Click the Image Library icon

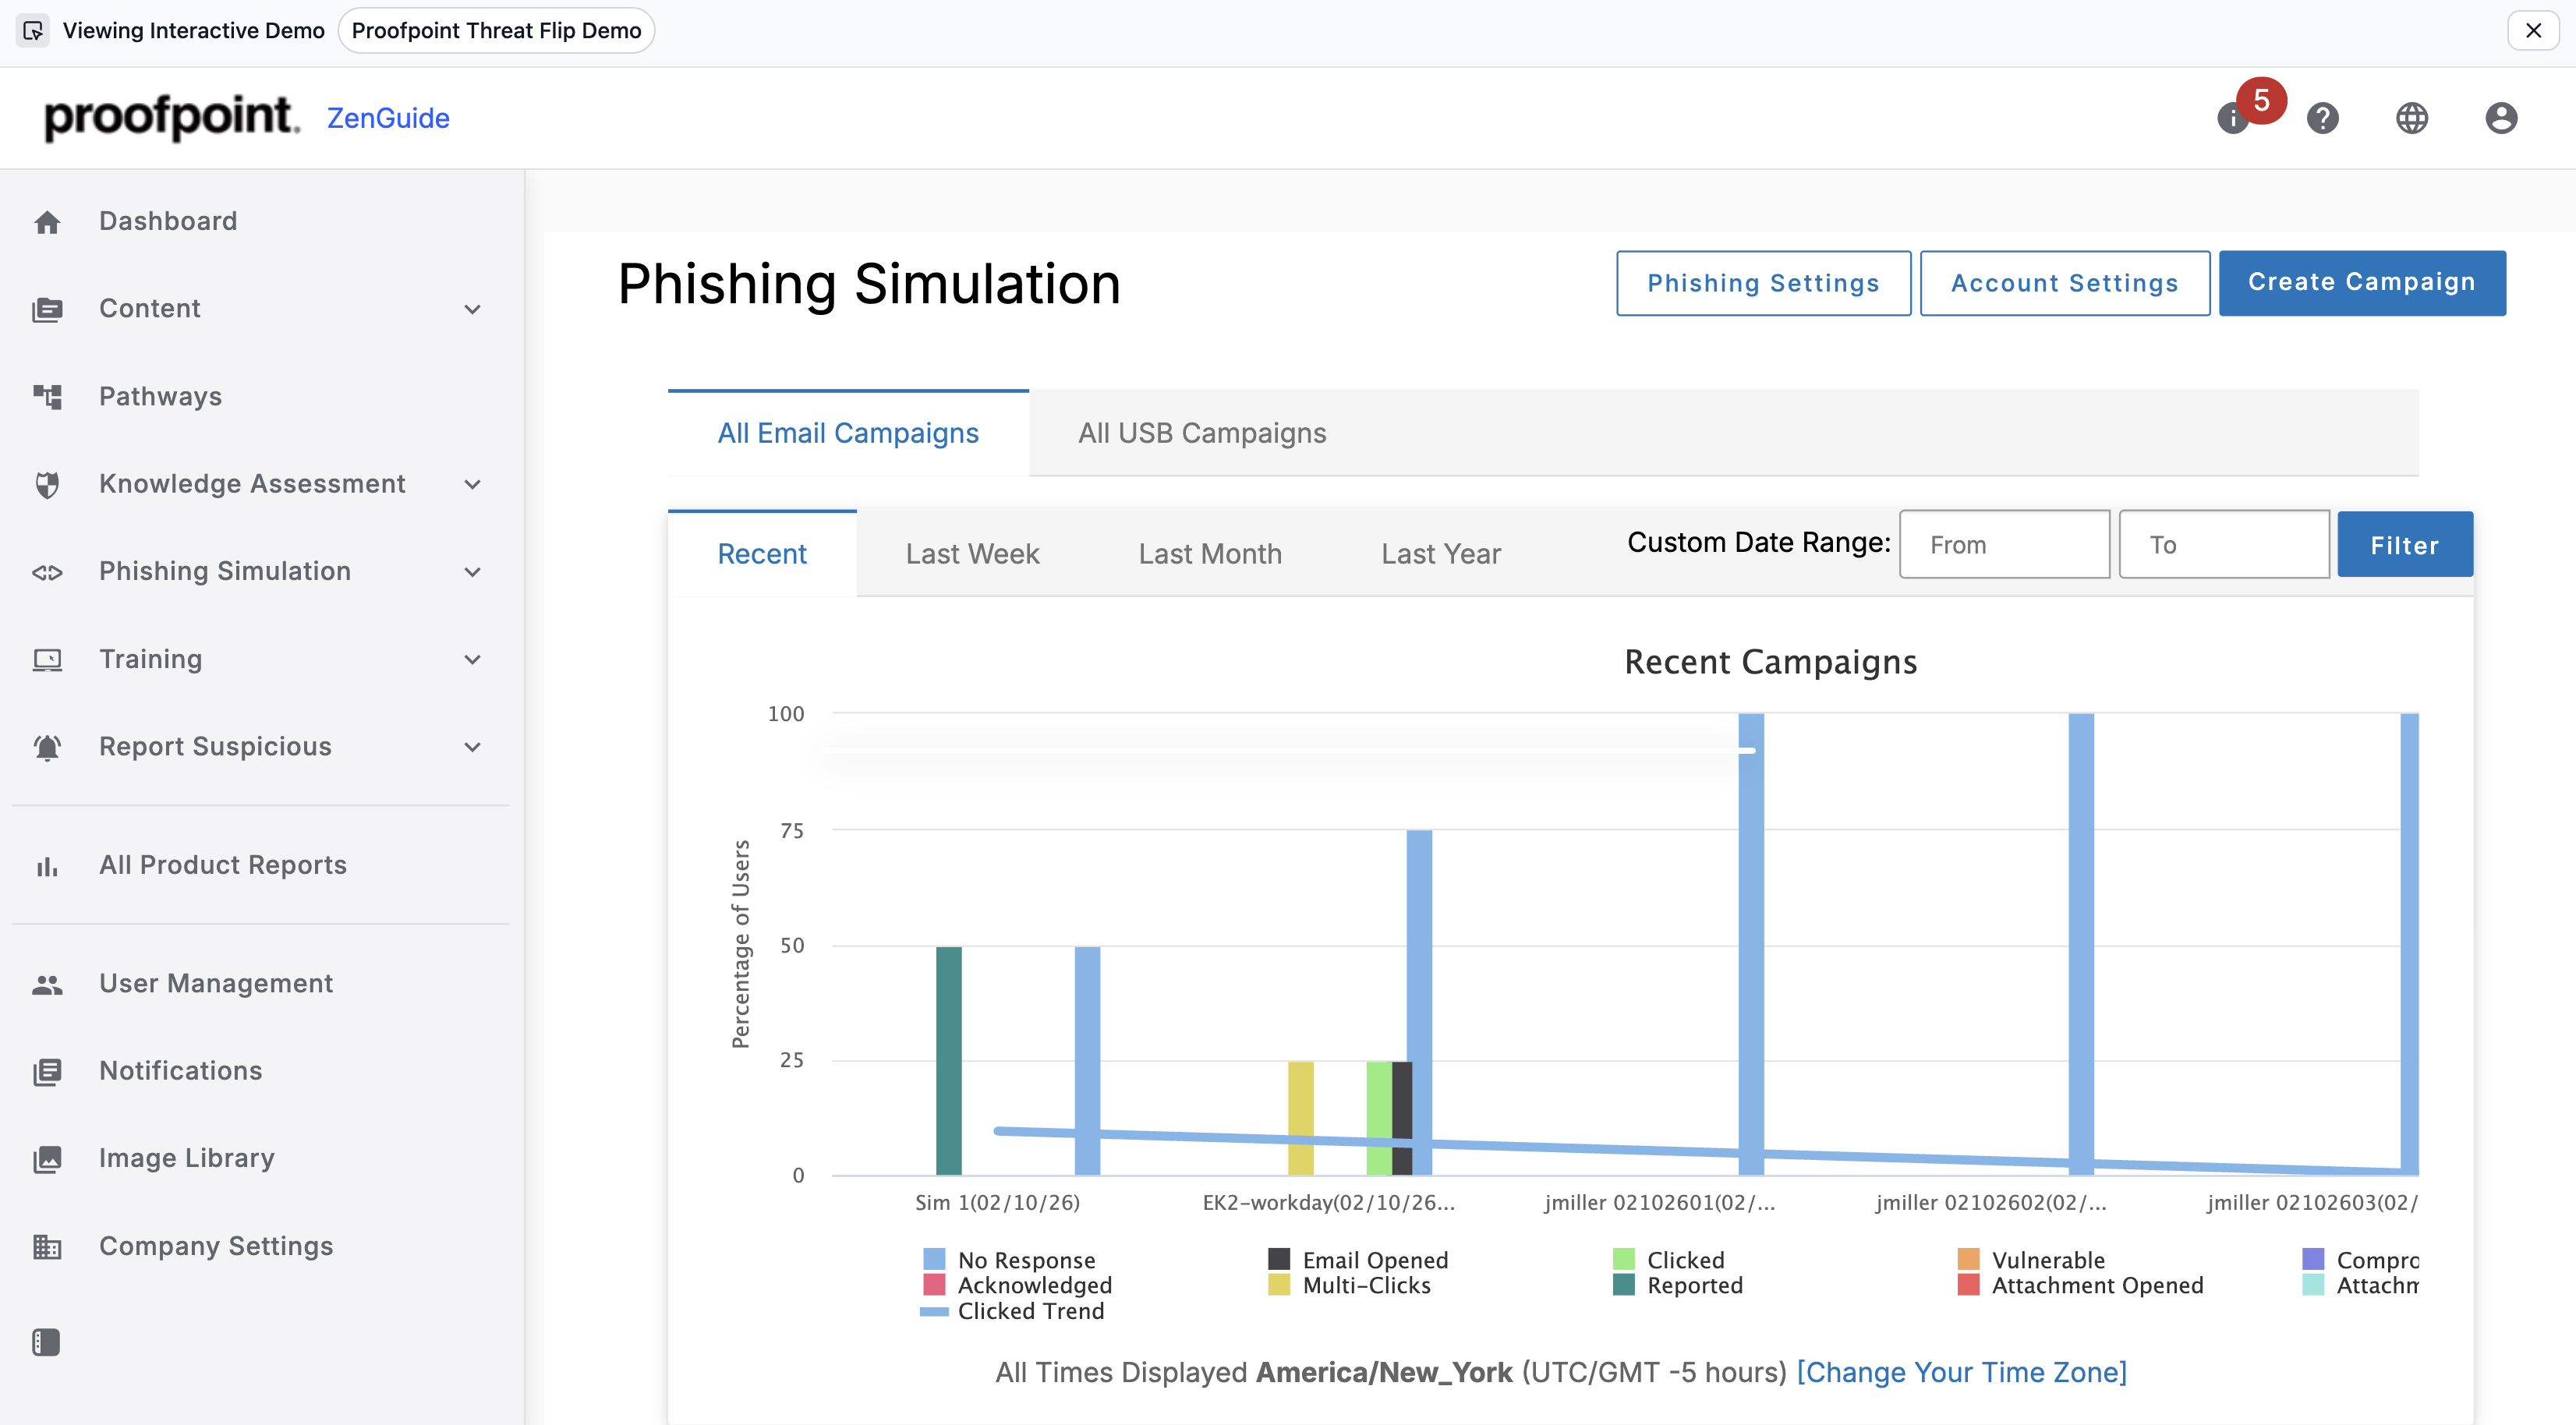[x=47, y=1158]
